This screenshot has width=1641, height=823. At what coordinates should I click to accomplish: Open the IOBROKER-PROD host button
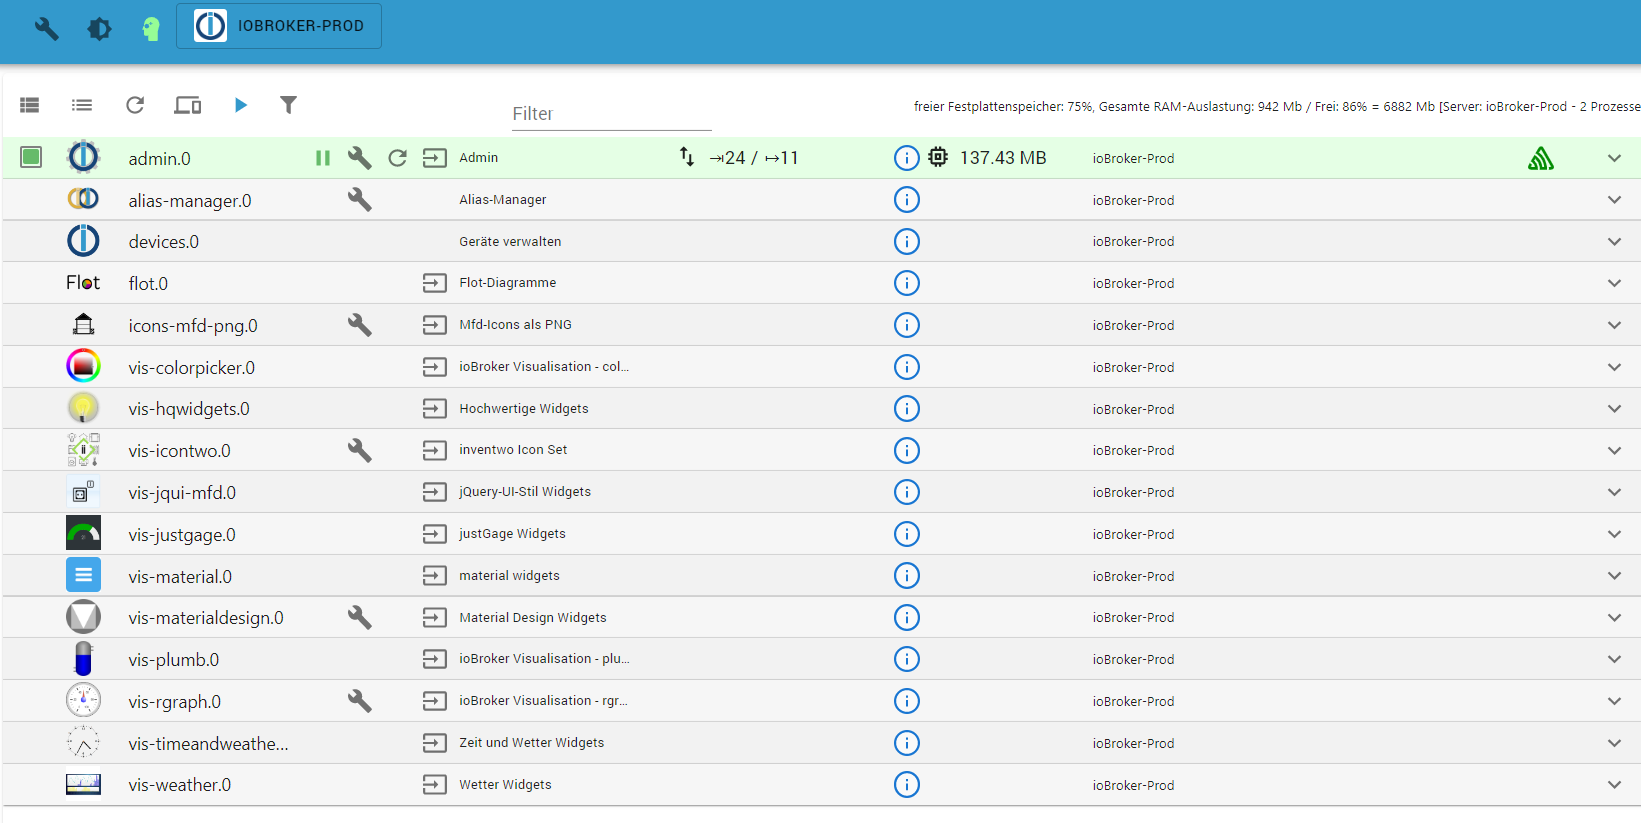pos(279,26)
